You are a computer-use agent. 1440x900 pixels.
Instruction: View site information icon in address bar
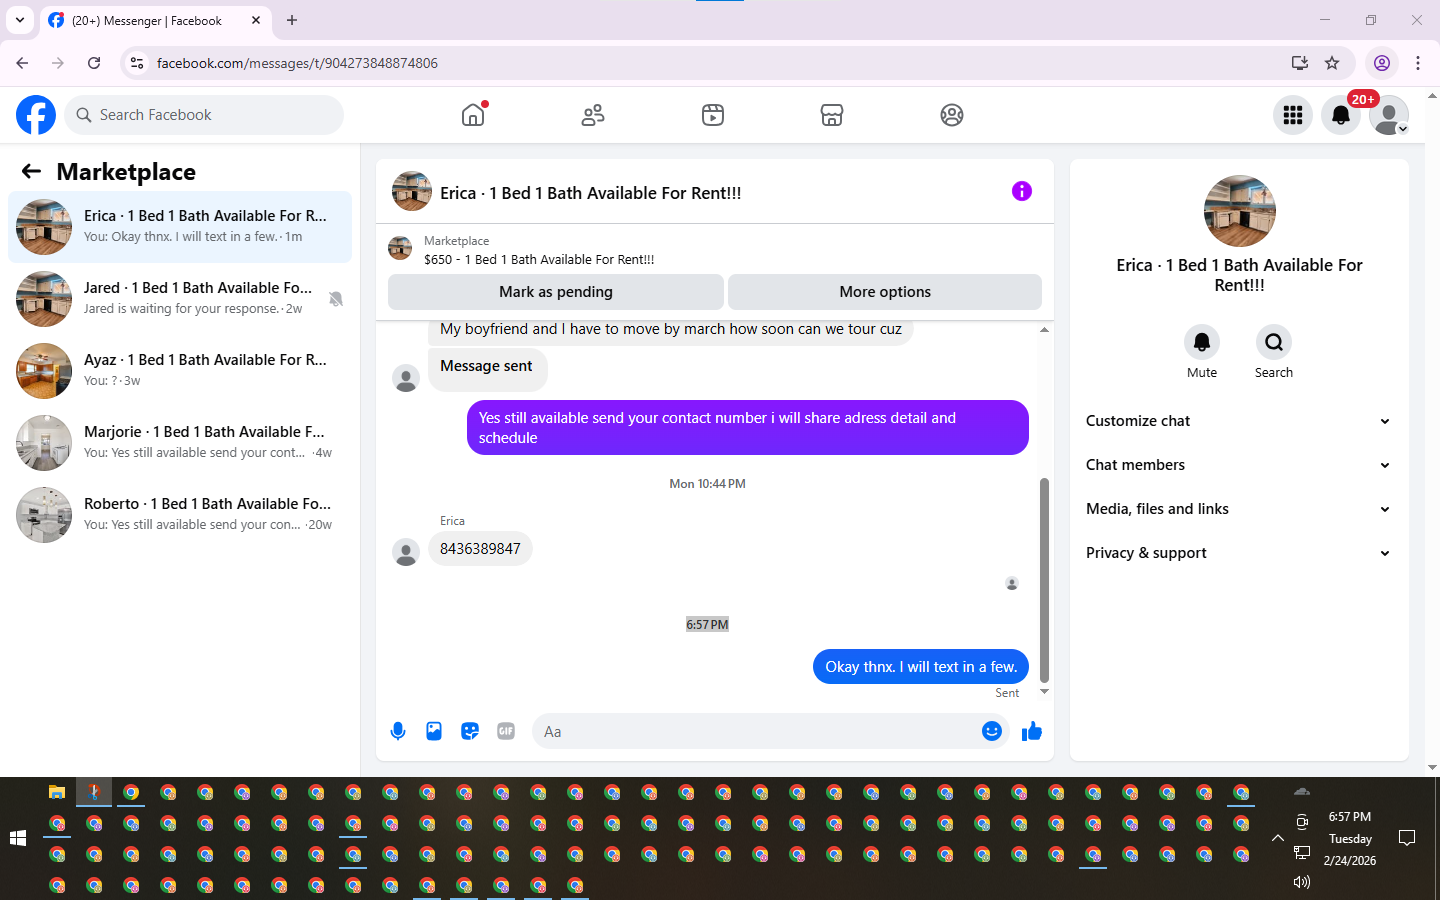click(x=137, y=63)
